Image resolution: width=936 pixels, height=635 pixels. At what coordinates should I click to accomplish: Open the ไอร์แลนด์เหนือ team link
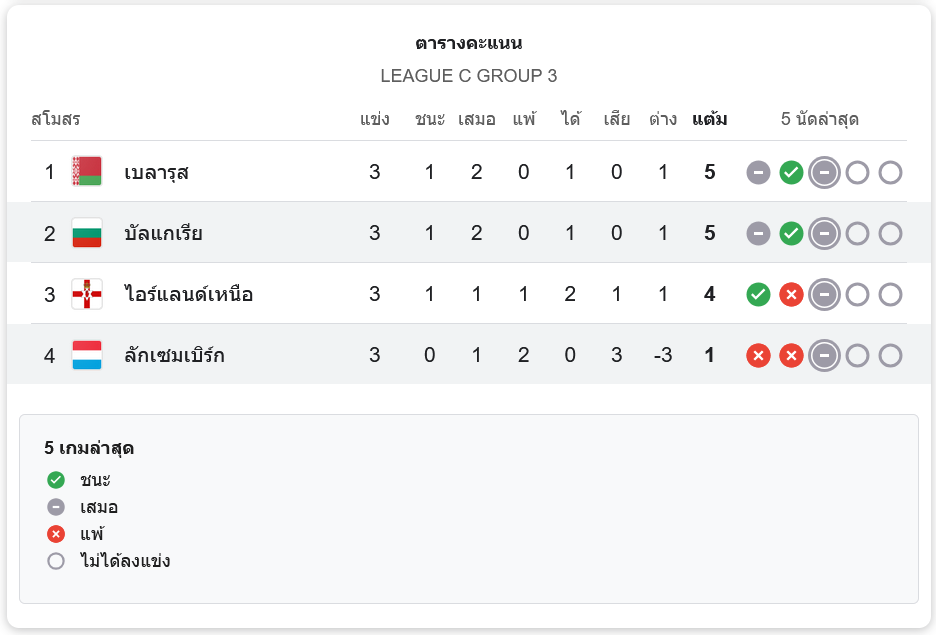tap(189, 294)
